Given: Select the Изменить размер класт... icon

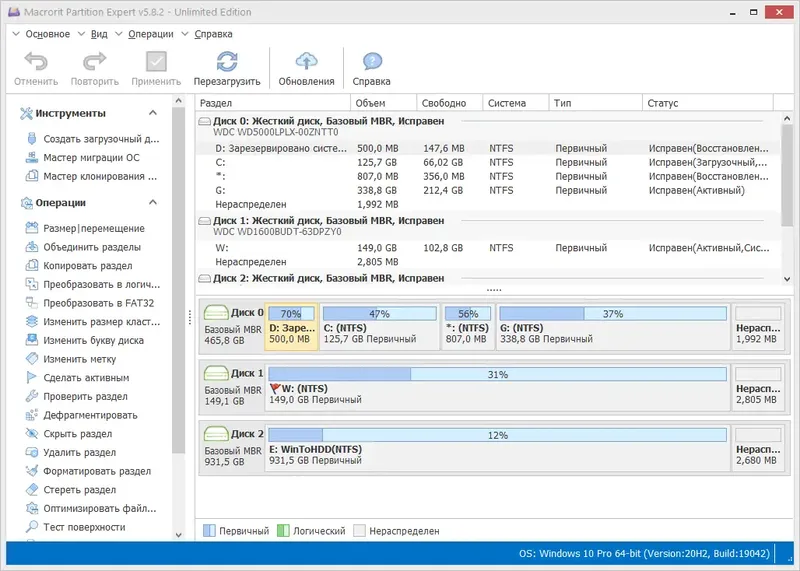Looking at the screenshot, I should point(32,321).
